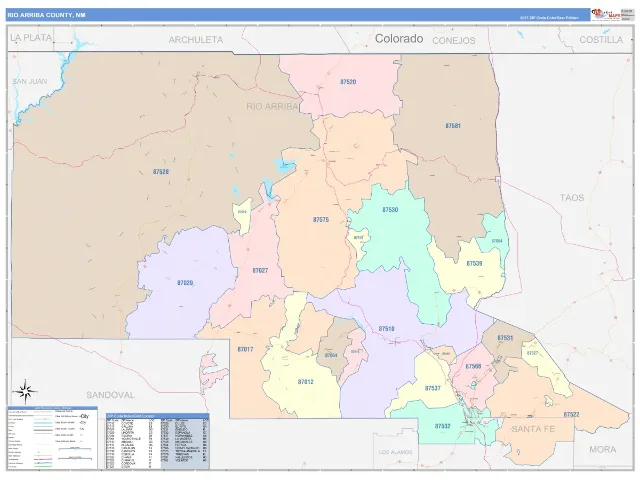The image size is (640, 480).
Task: Open the ZIP Code index table
Action: [158, 442]
